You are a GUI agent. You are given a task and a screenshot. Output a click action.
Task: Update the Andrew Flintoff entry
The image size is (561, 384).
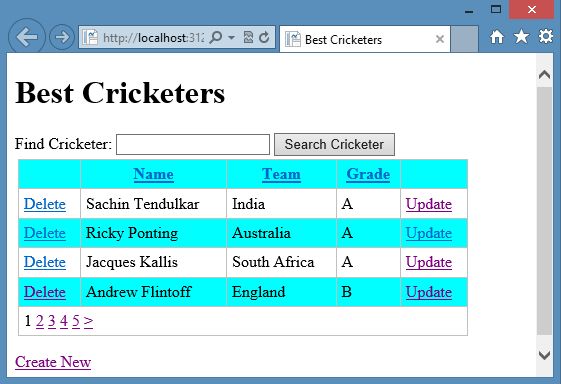tap(429, 292)
